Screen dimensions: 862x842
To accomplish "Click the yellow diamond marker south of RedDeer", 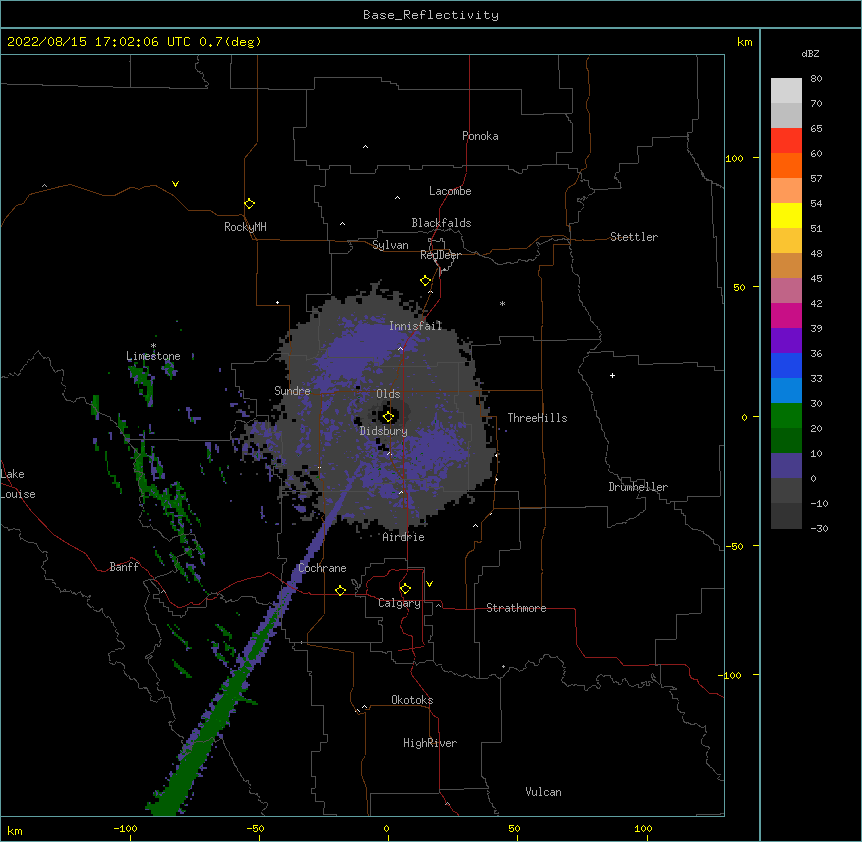I will point(425,281).
